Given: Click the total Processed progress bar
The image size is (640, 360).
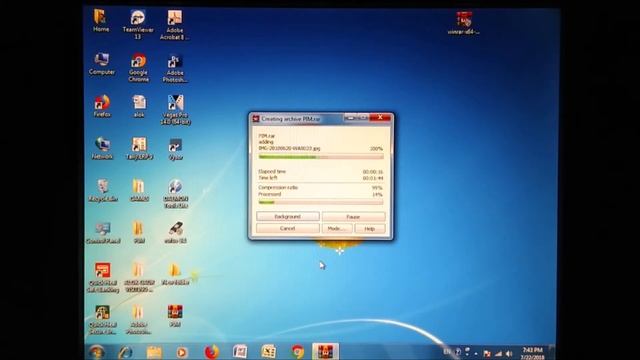Looking at the screenshot, I should [x=321, y=202].
